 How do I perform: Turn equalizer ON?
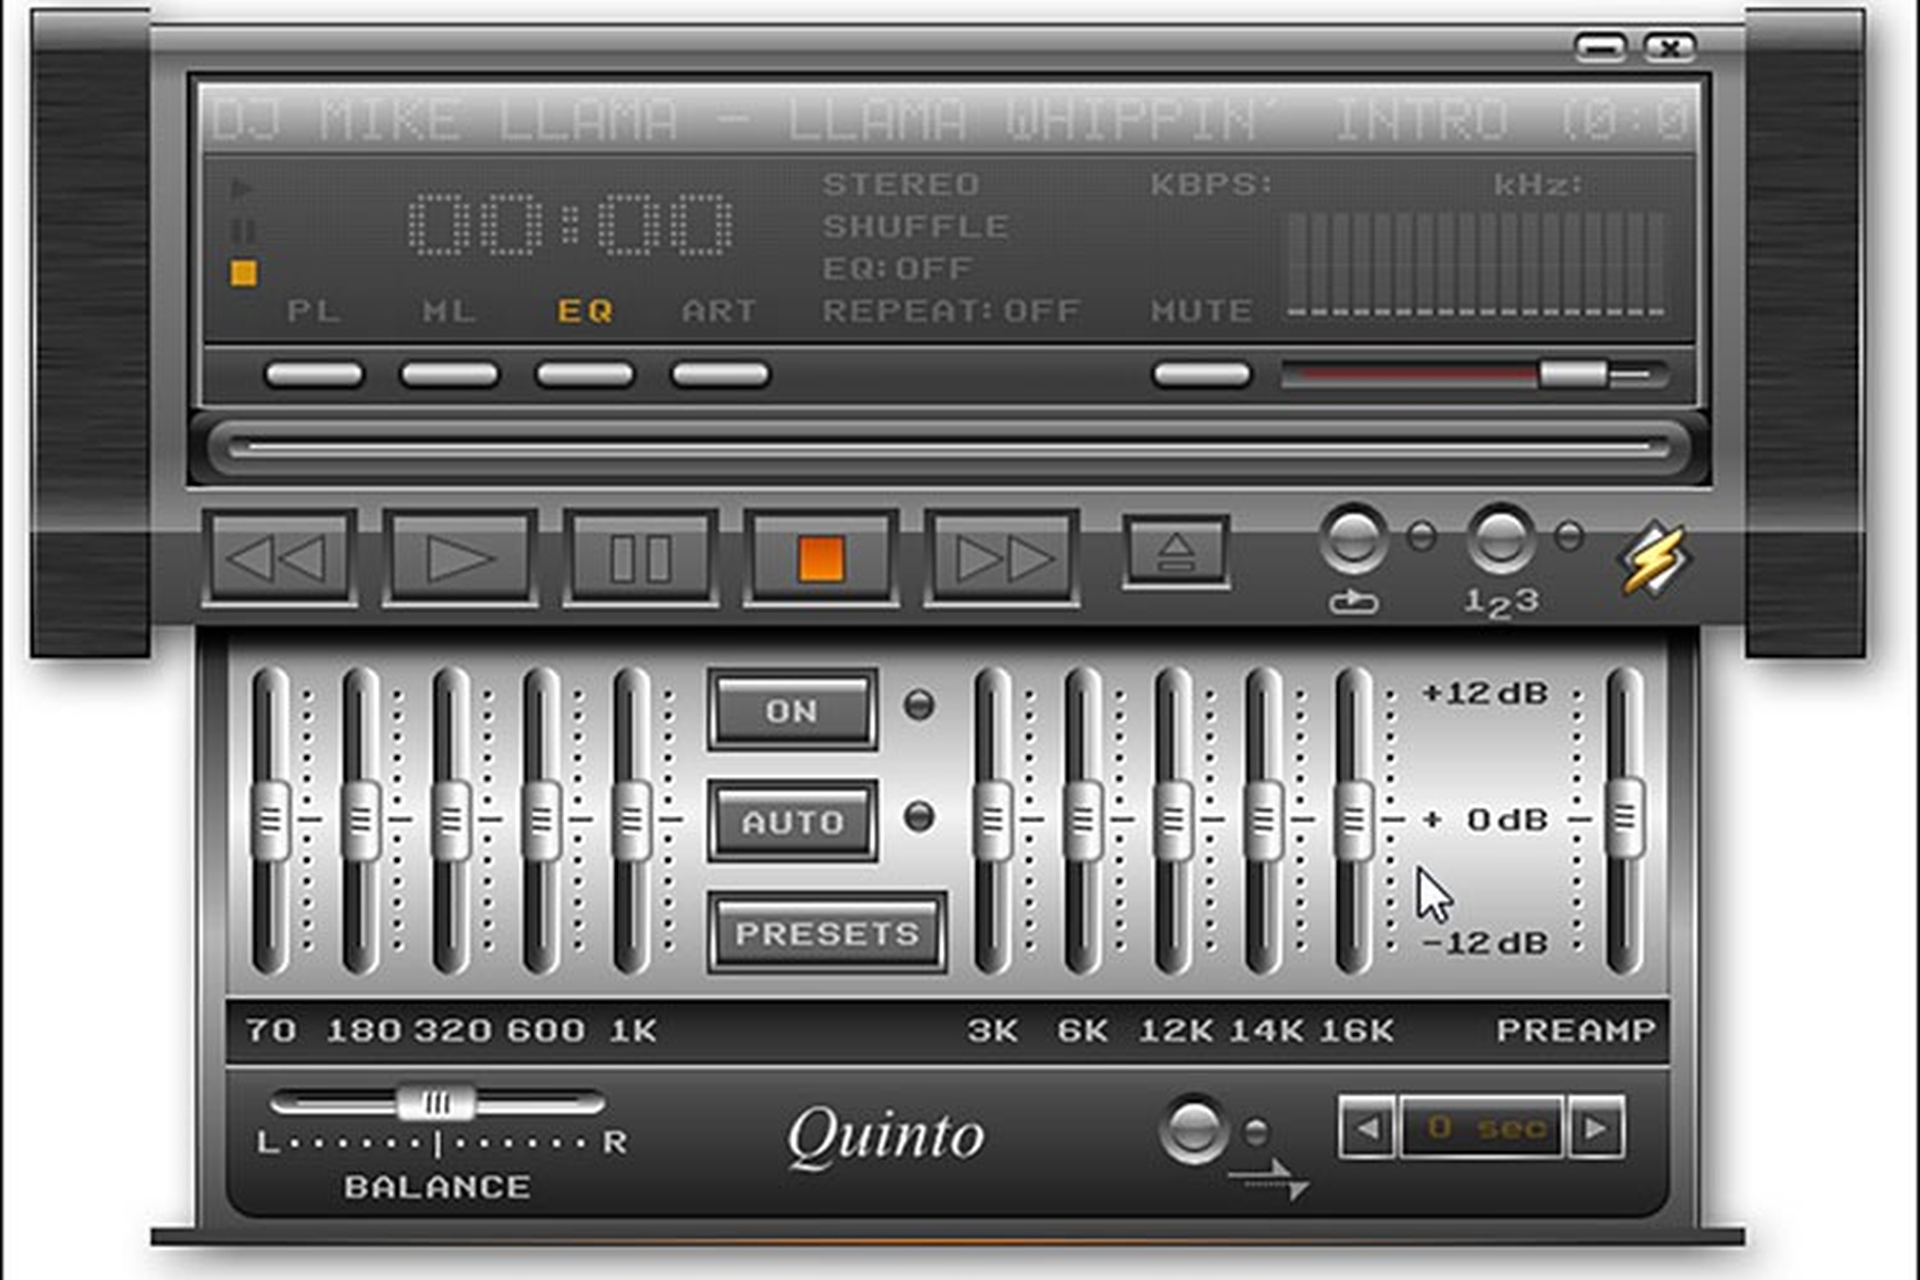tap(792, 711)
